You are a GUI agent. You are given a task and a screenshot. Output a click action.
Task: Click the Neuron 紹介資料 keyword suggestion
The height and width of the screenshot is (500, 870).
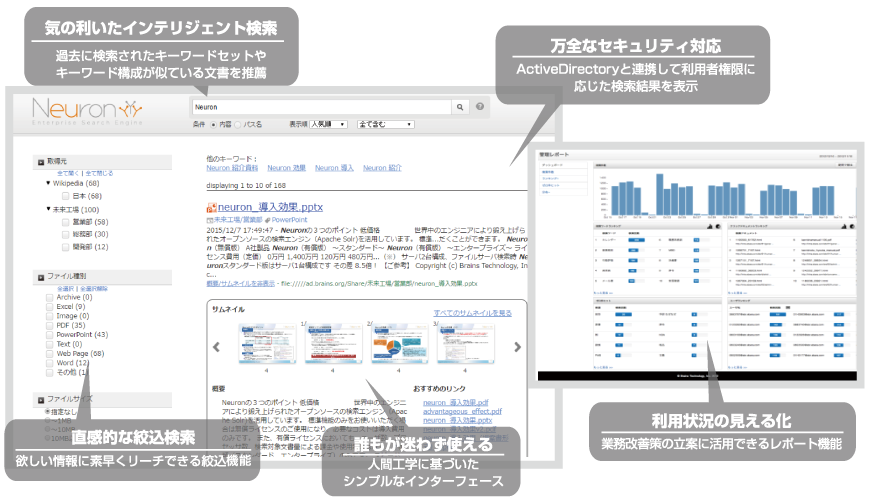(x=232, y=168)
